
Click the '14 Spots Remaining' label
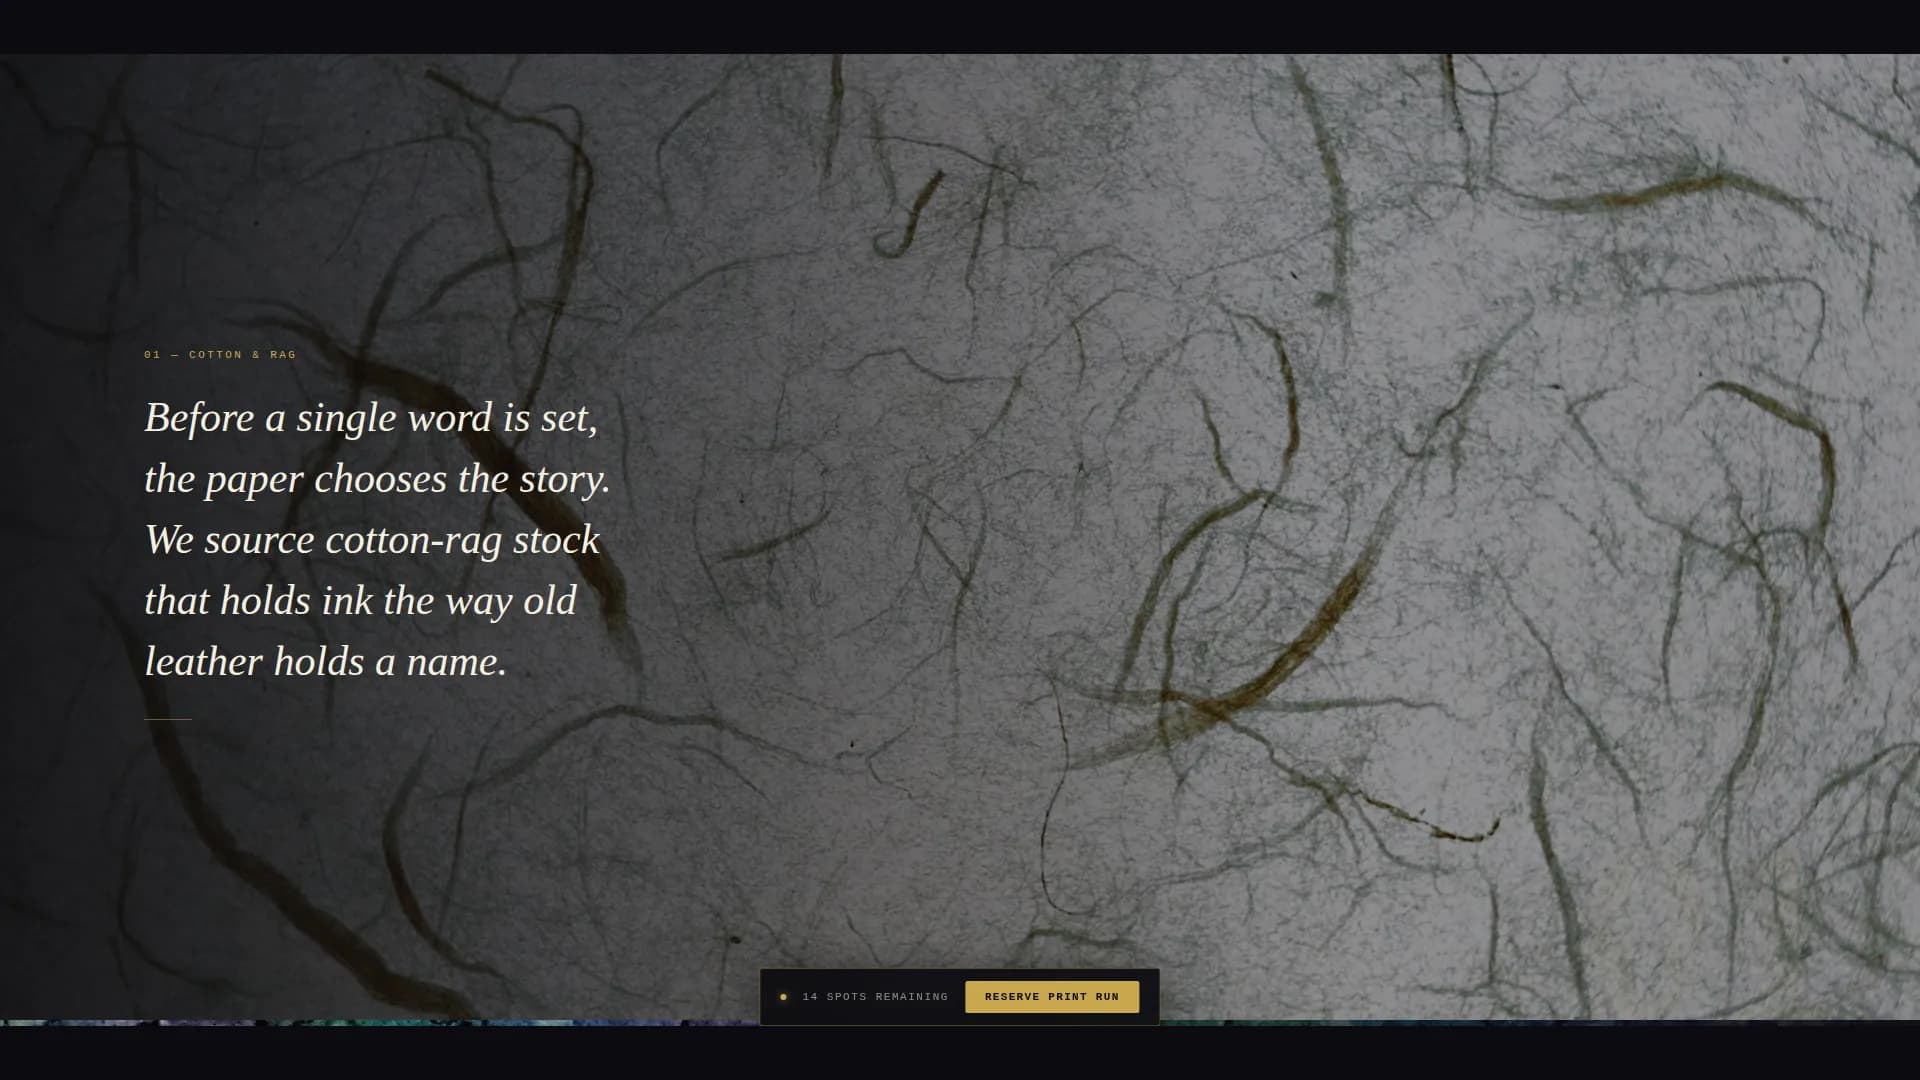(x=874, y=997)
